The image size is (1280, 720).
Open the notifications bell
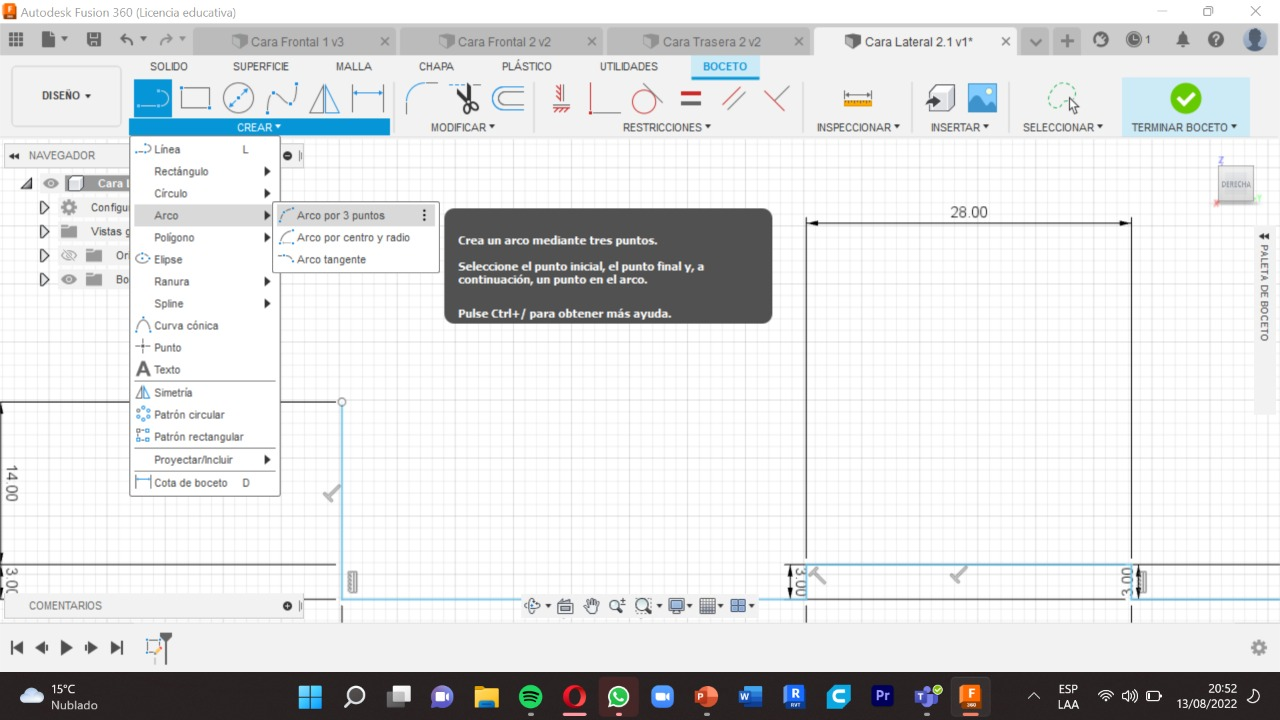[1183, 40]
